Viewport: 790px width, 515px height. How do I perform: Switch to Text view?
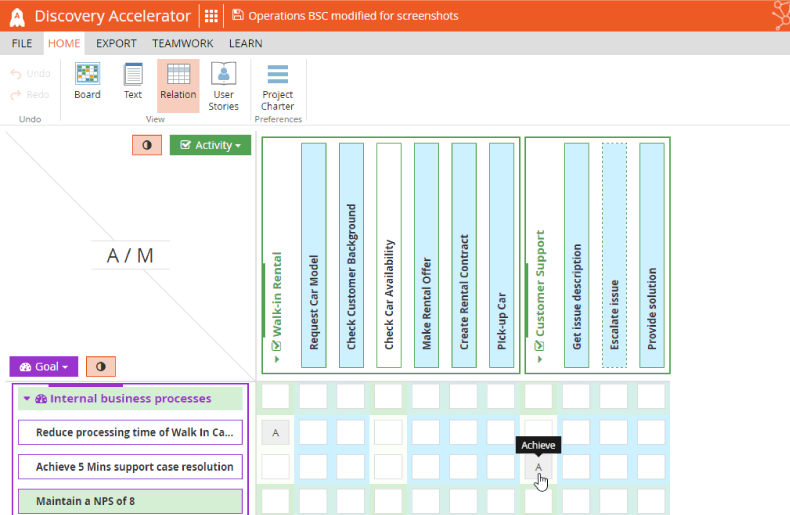[x=132, y=81]
